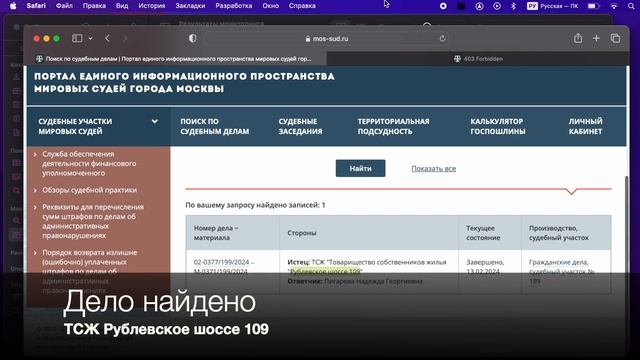The image size is (640, 360).
Task: Open the История menu
Action: coord(152,6)
